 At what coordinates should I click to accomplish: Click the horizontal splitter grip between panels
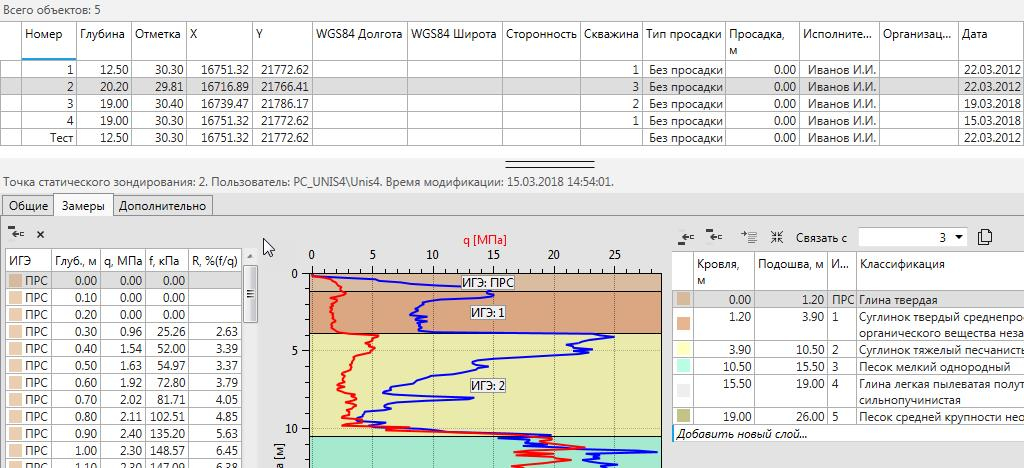pyautogui.click(x=549, y=164)
